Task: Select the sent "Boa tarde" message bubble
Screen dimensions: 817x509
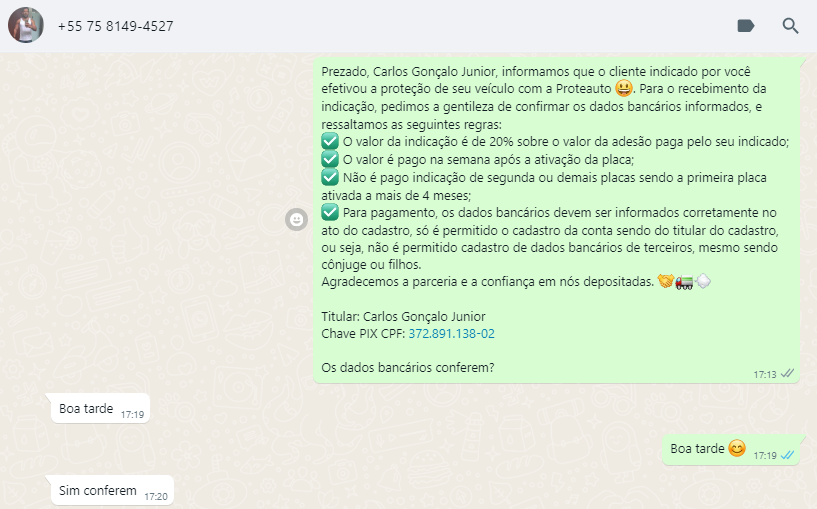Action: click(x=731, y=449)
